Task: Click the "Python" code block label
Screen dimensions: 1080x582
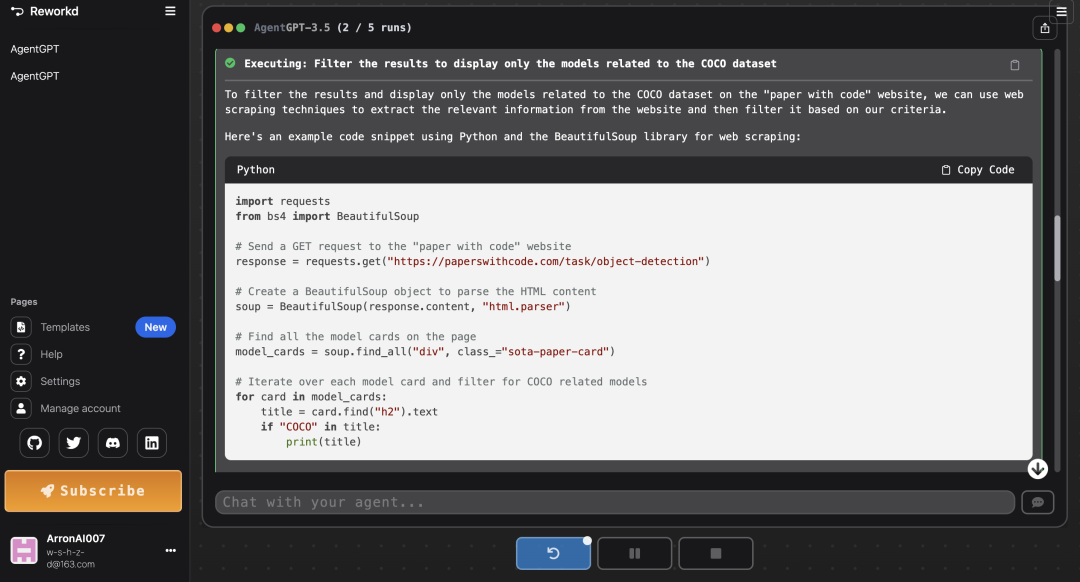Action: pyautogui.click(x=256, y=169)
